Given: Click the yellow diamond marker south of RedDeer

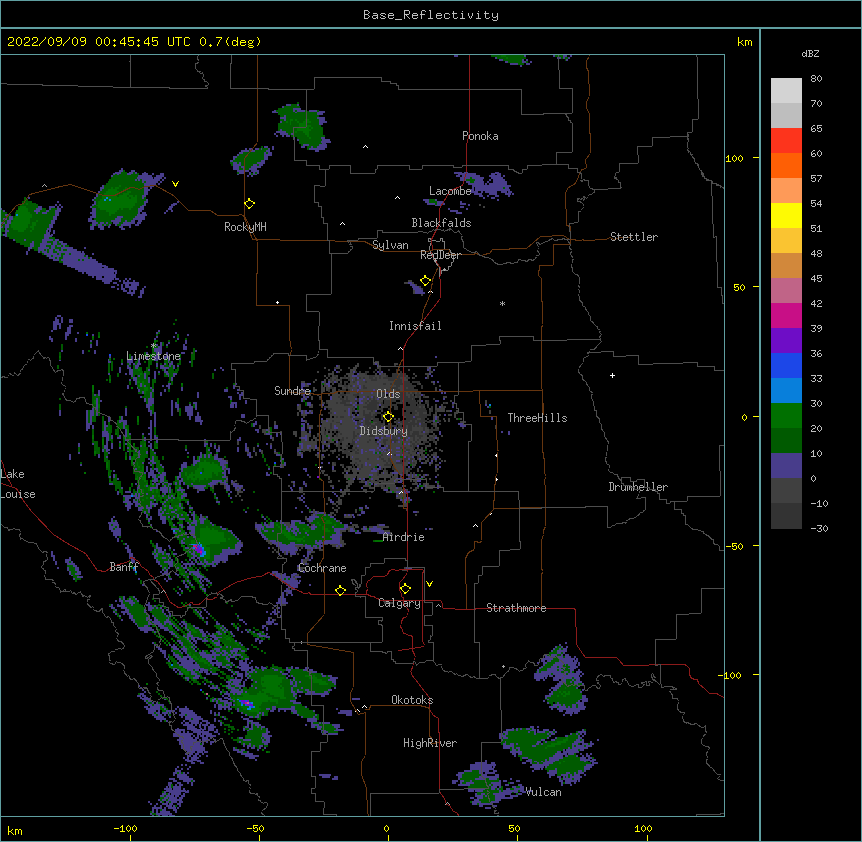Looking at the screenshot, I should pyautogui.click(x=425, y=281).
